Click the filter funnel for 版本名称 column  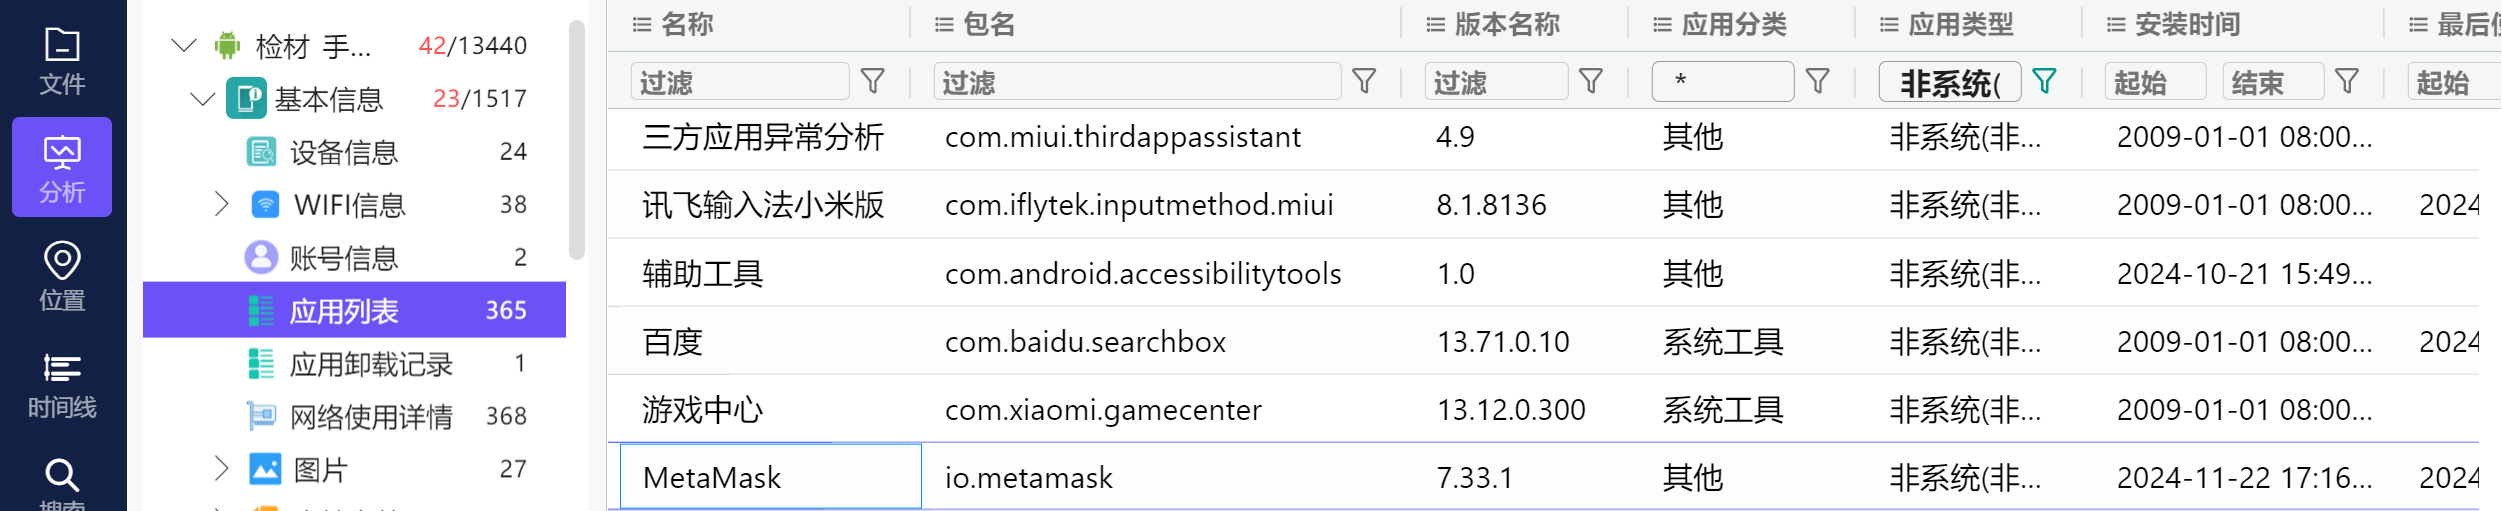coord(1591,81)
